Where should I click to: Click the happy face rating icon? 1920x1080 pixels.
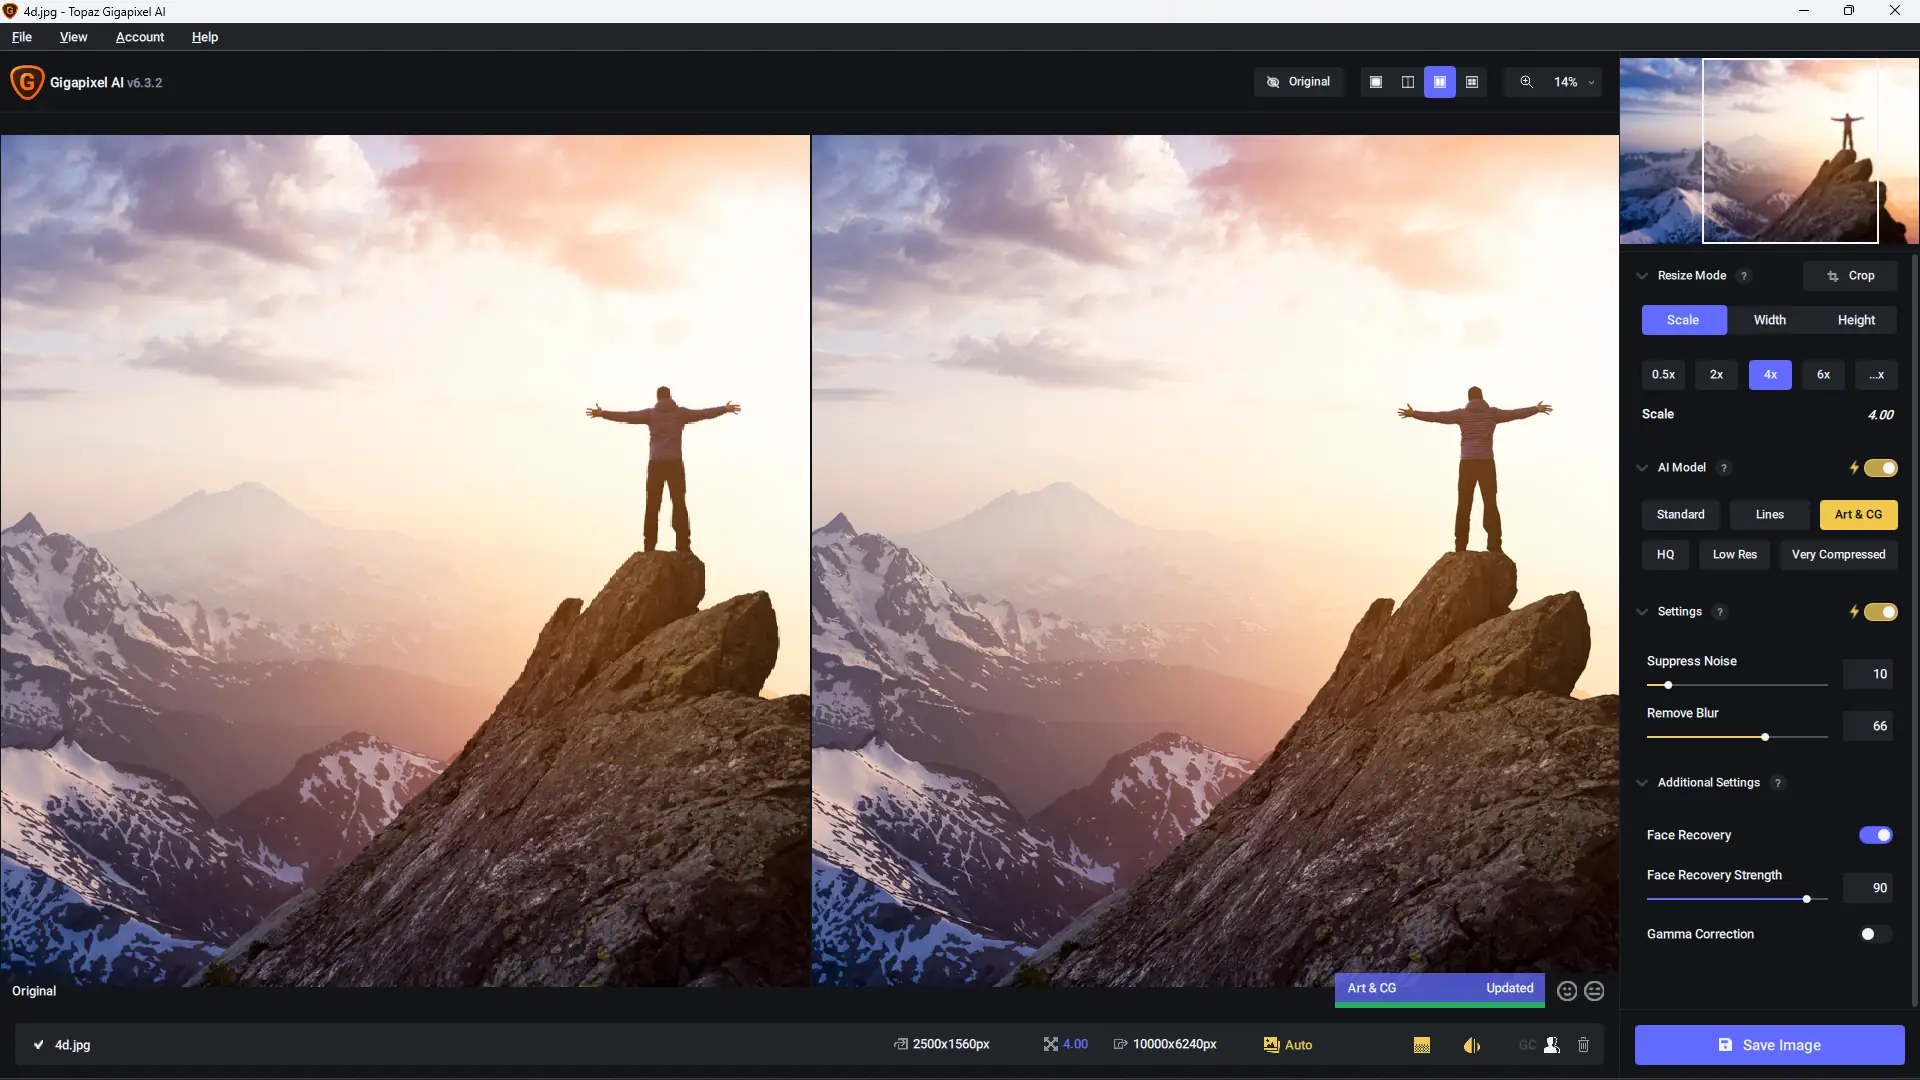(1567, 990)
